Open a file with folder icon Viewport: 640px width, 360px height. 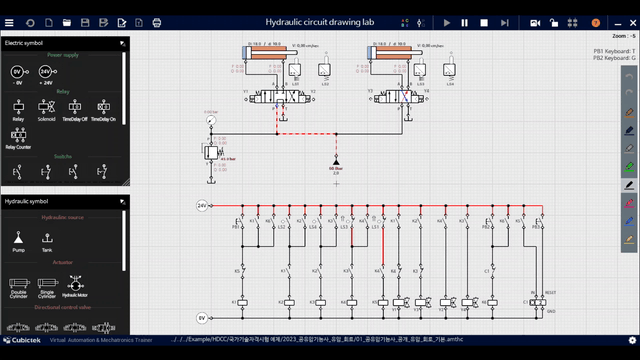67,22
